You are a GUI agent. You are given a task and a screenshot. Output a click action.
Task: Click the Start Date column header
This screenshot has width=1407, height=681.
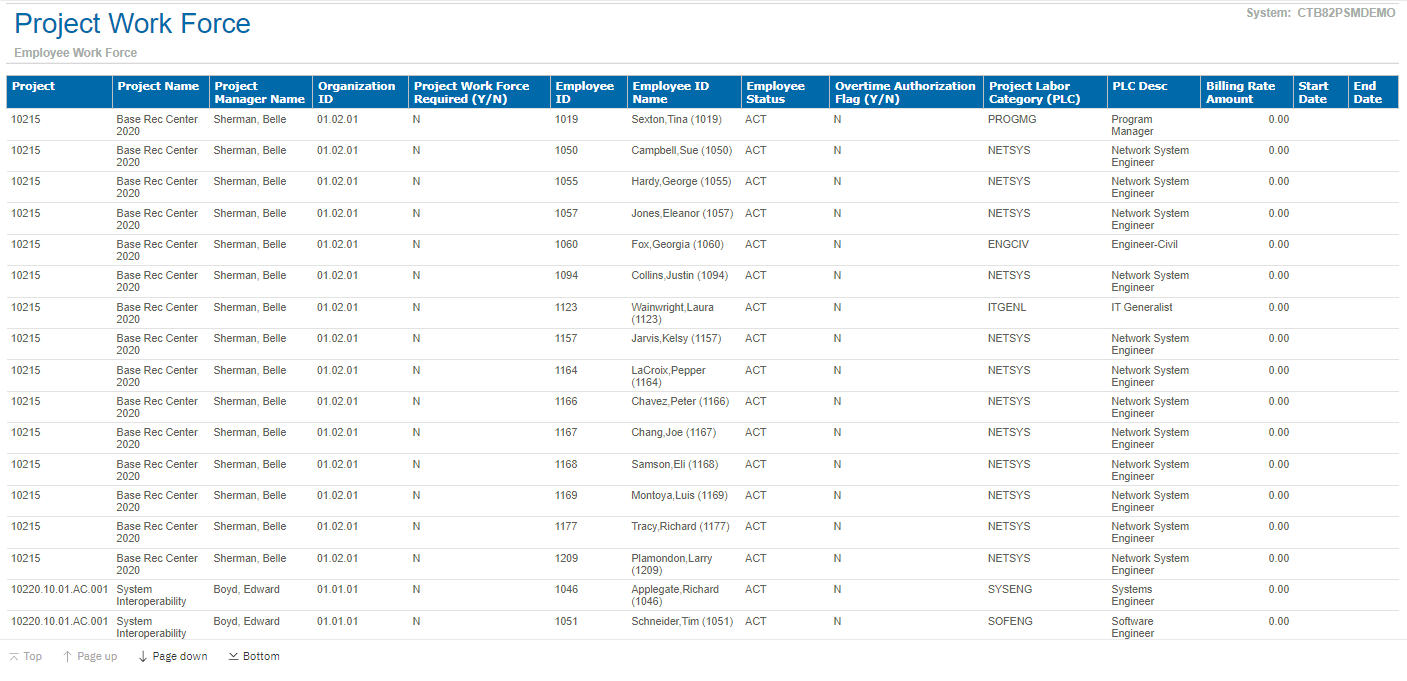tap(1313, 92)
